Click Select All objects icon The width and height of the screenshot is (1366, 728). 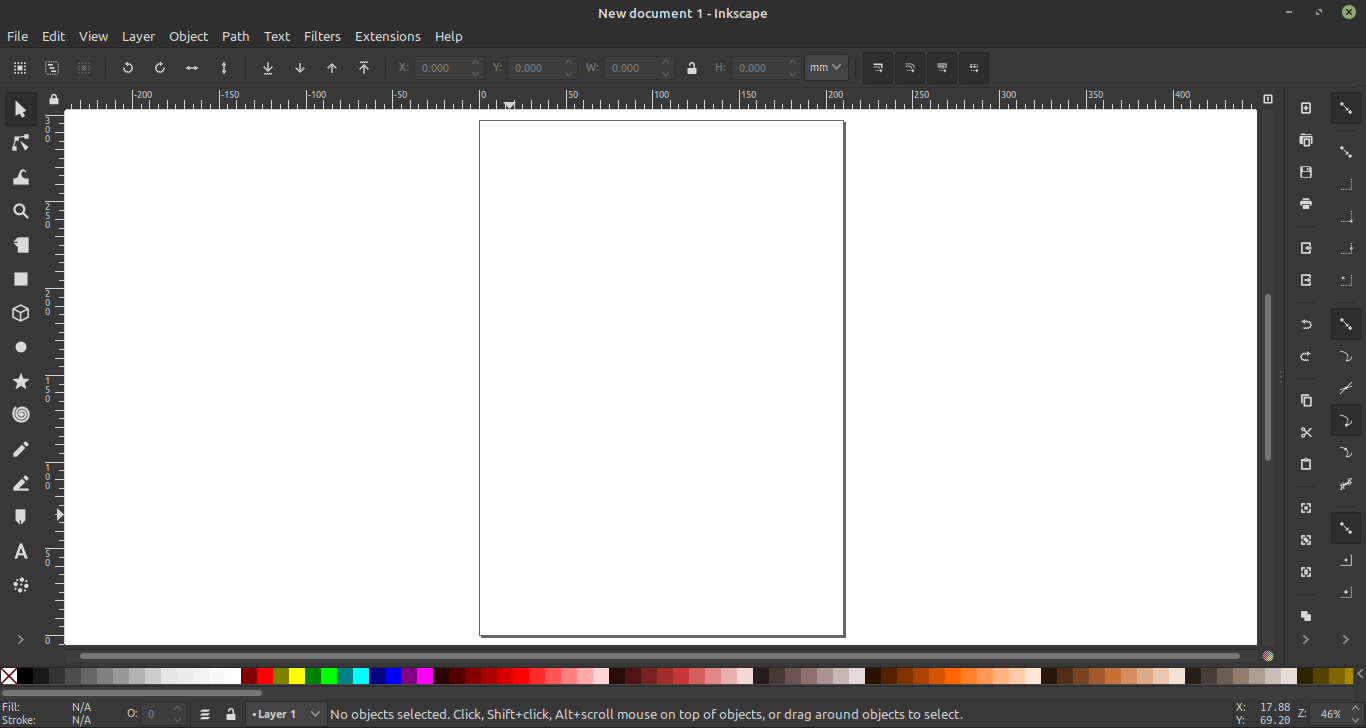[x=20, y=68]
